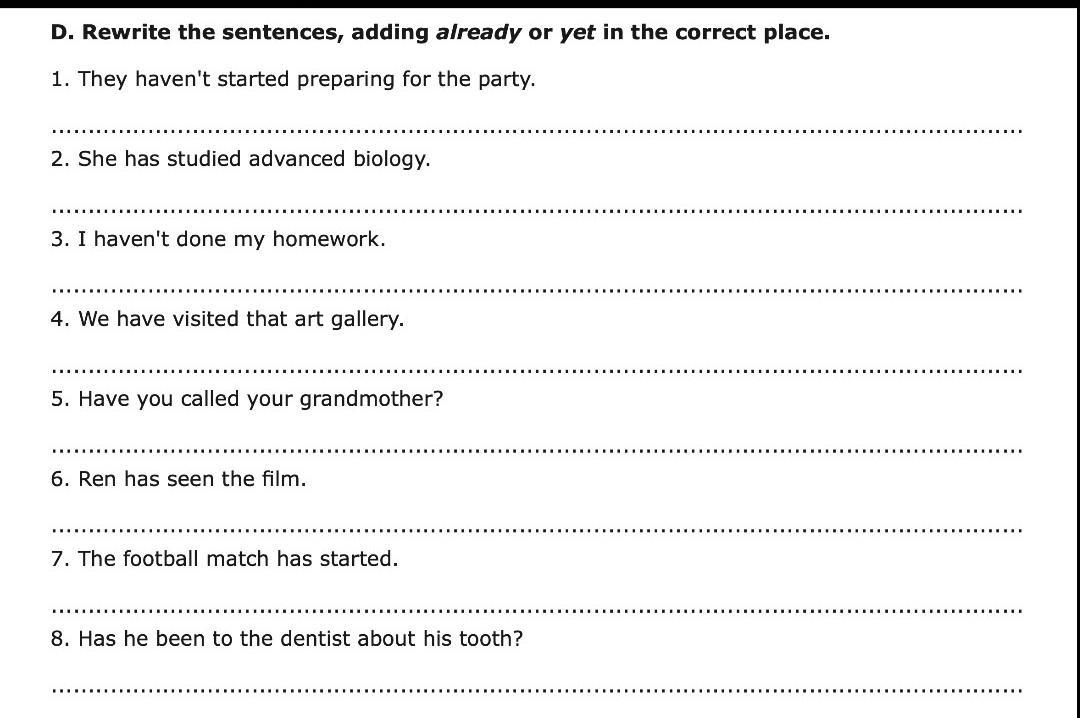1080x718 pixels.
Task: Click sentence 2 about advanced biology
Action: (x=240, y=159)
